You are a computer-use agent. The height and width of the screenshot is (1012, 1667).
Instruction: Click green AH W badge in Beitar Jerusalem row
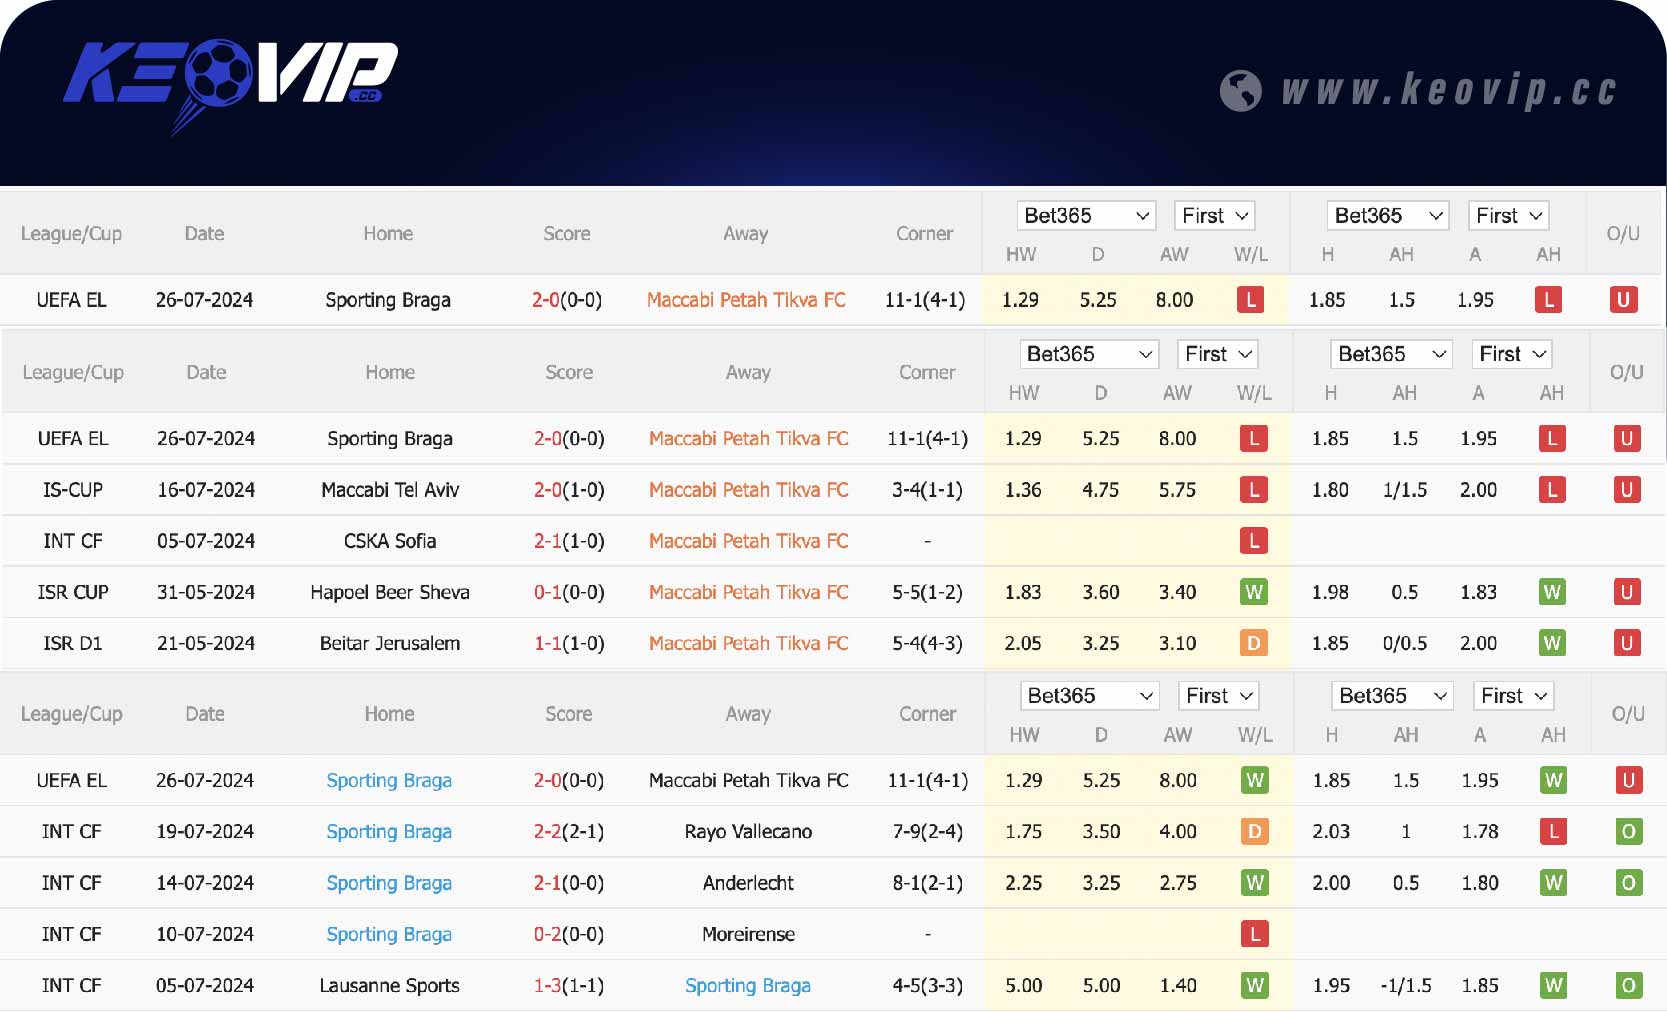click(1551, 643)
